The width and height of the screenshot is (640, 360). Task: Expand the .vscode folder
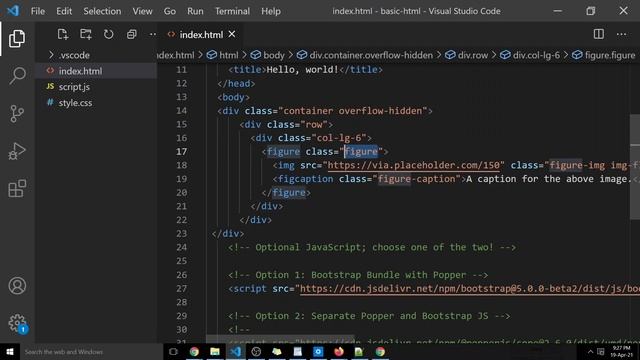(73, 55)
